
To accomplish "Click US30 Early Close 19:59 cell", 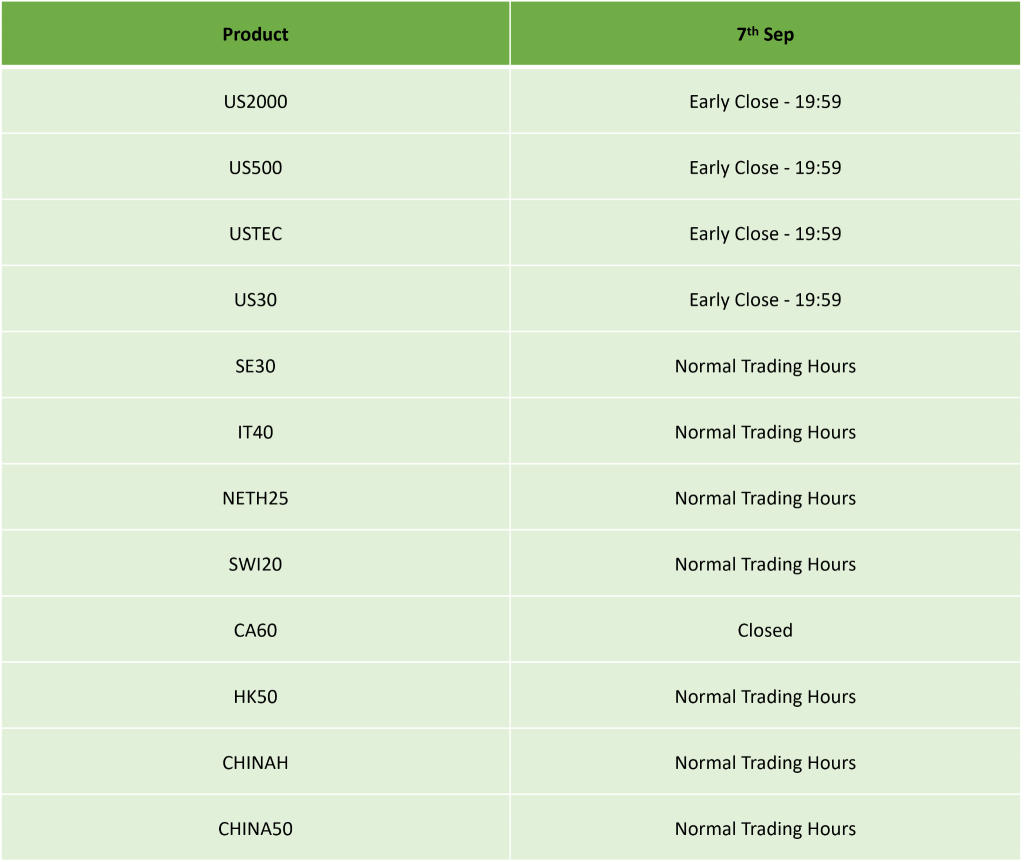I will tap(765, 299).
